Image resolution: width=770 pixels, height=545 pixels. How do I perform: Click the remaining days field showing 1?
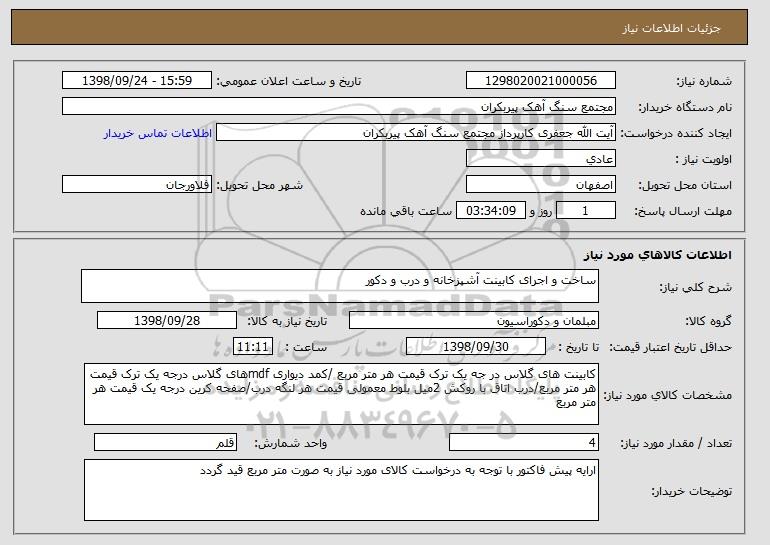point(586,211)
